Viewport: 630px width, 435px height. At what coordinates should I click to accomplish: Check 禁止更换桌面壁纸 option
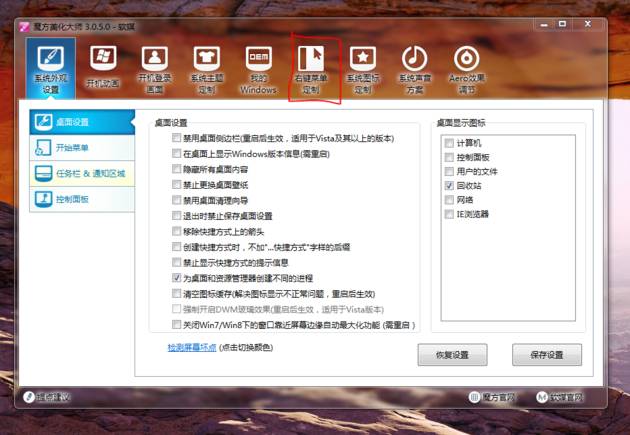176,184
